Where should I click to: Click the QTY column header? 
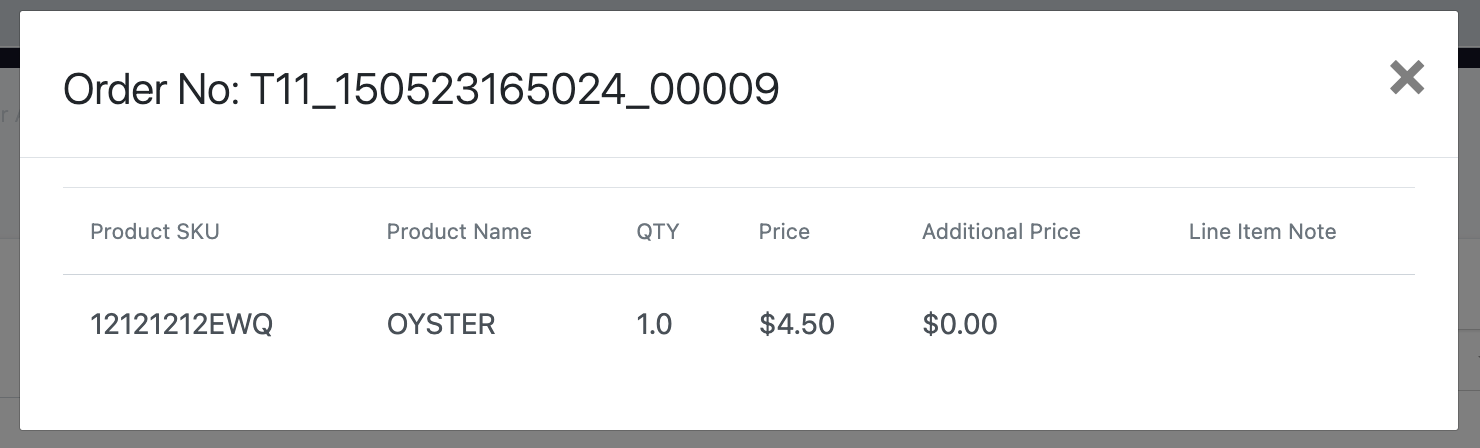(x=657, y=232)
